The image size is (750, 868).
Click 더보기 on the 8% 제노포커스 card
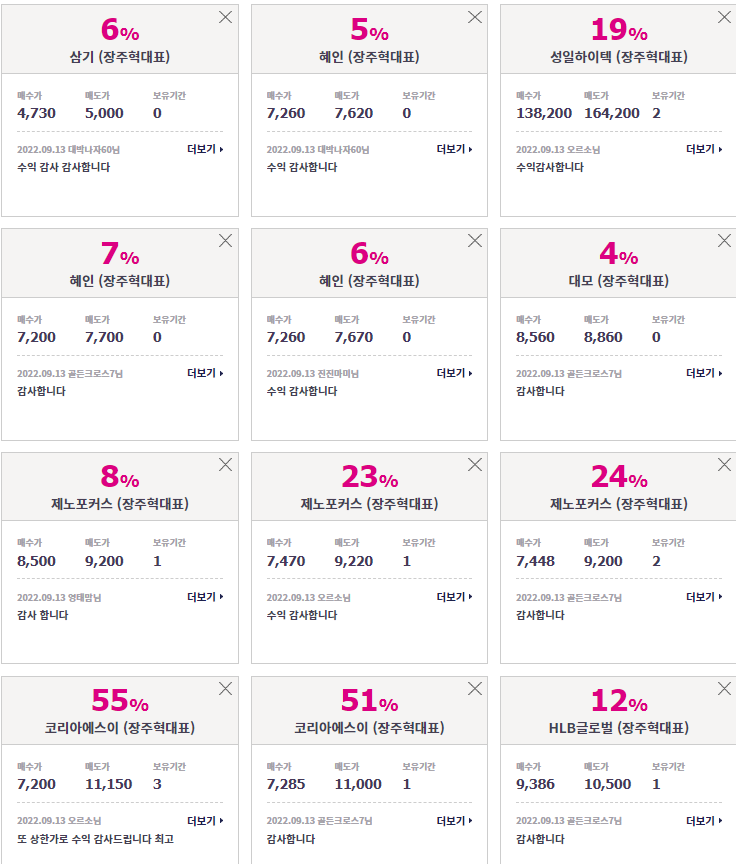205,597
